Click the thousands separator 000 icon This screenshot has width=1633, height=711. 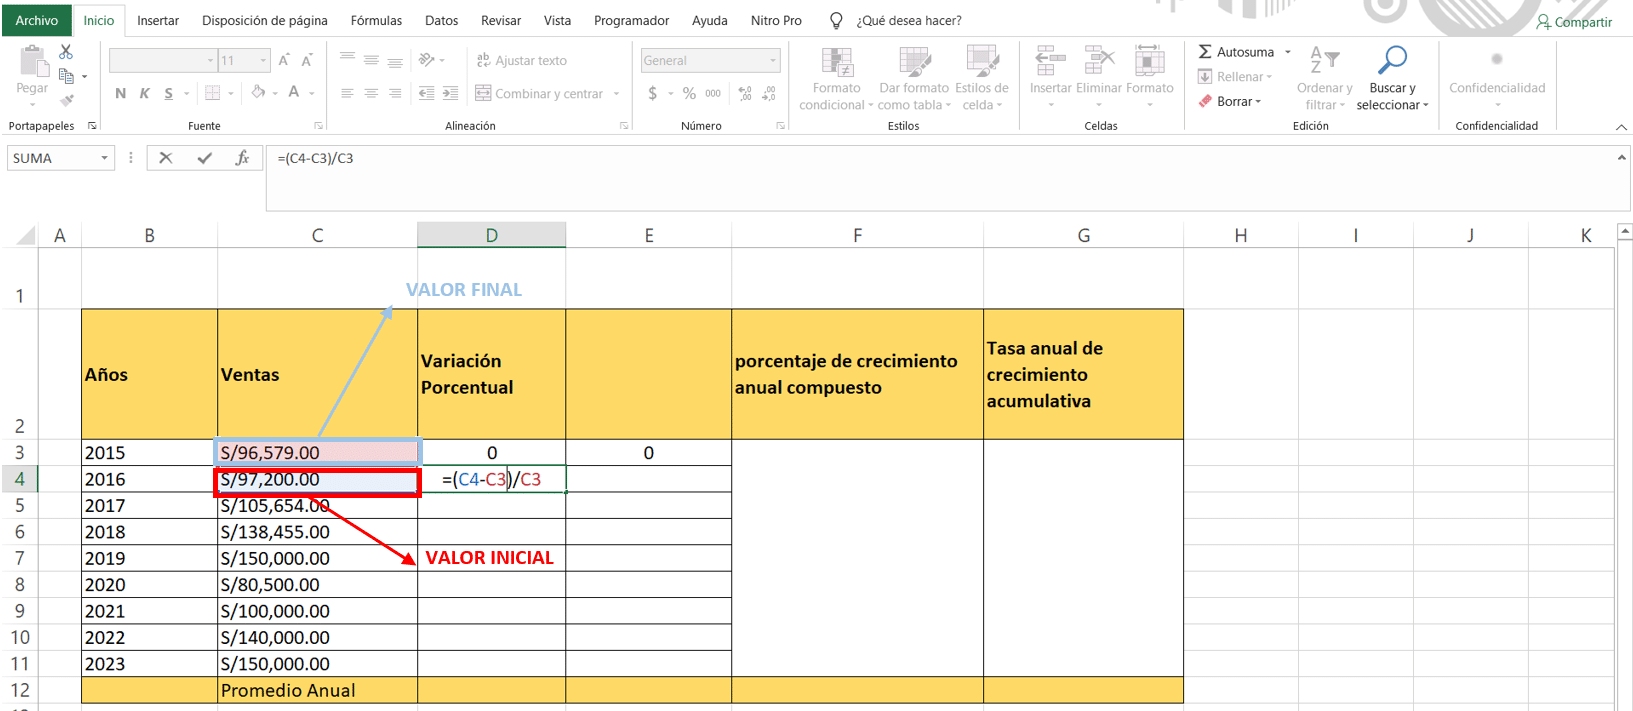coord(713,93)
